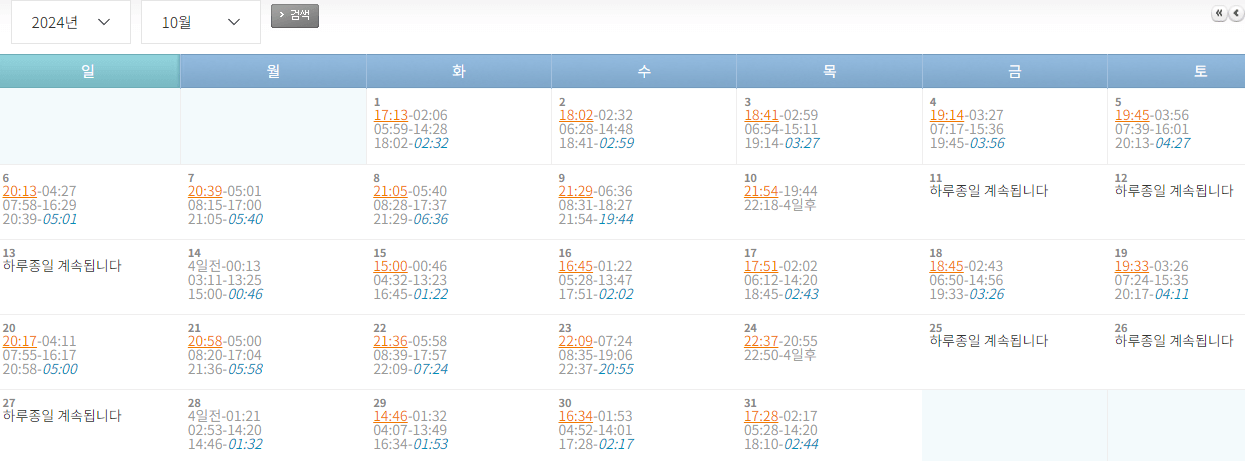This screenshot has width=1245, height=461.
Task: Click '하루종일 계속됩니다' on October 12
Action: pos(1174,191)
